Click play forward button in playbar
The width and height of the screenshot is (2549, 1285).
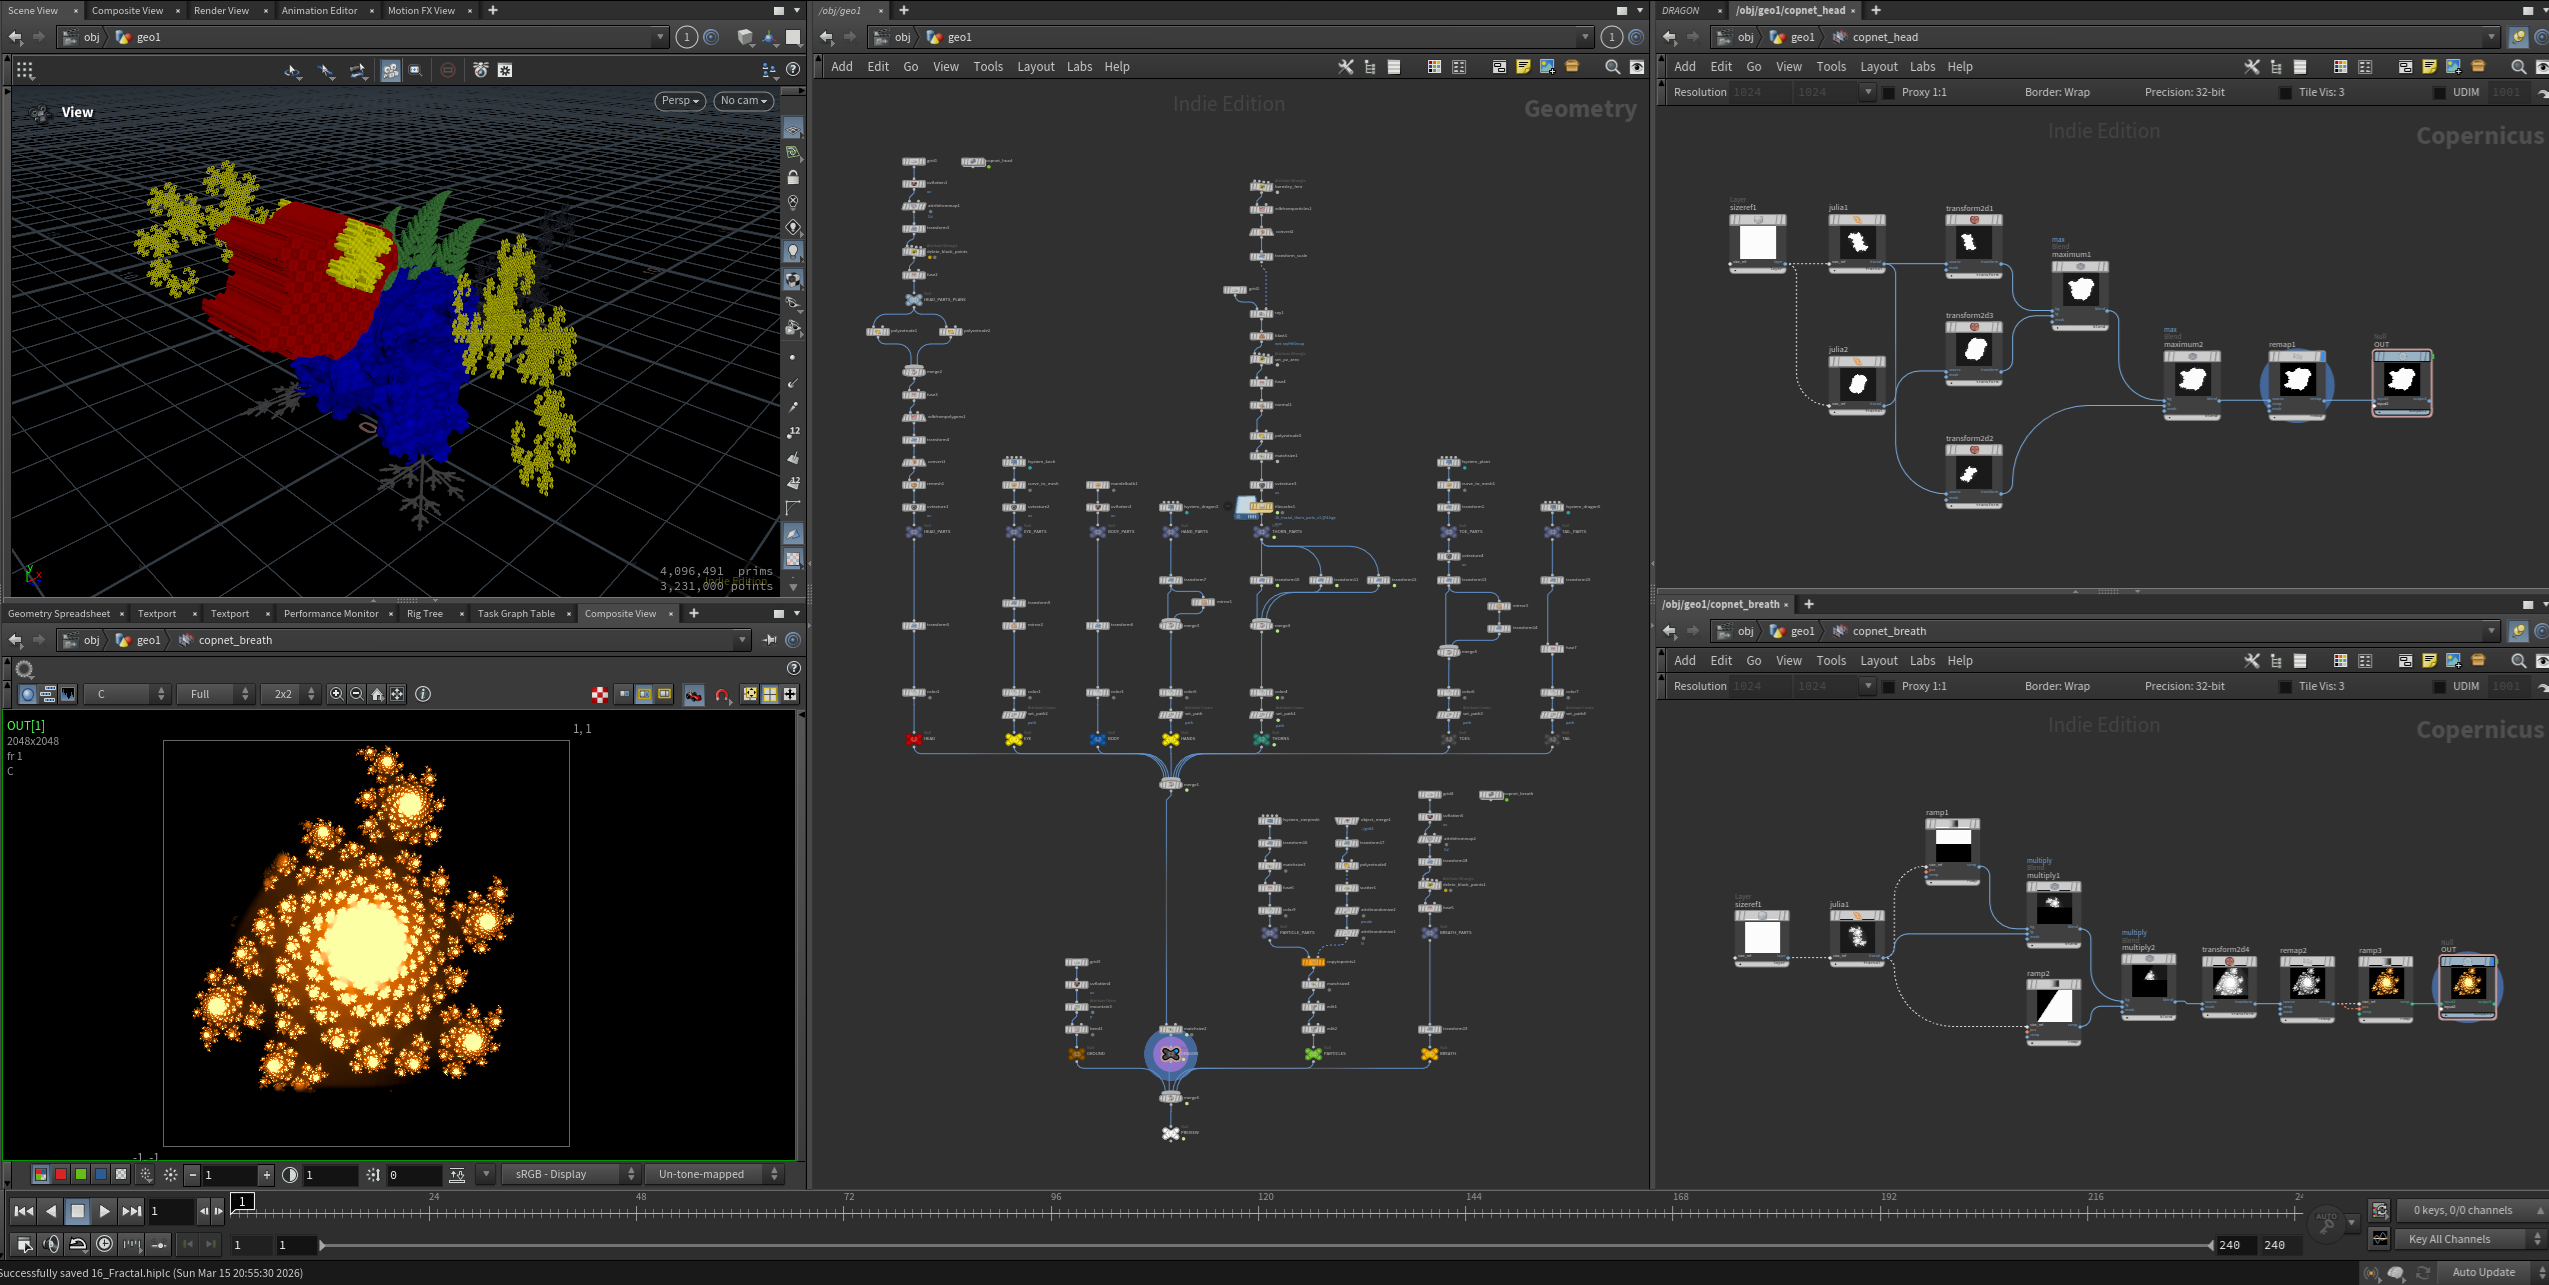104,1211
